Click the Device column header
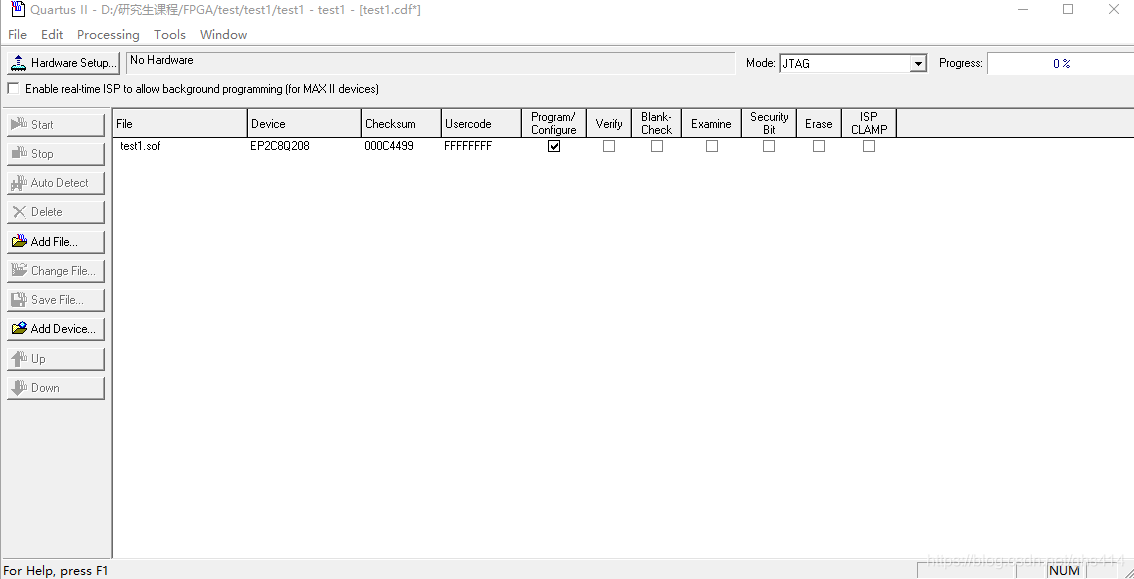 coord(304,124)
